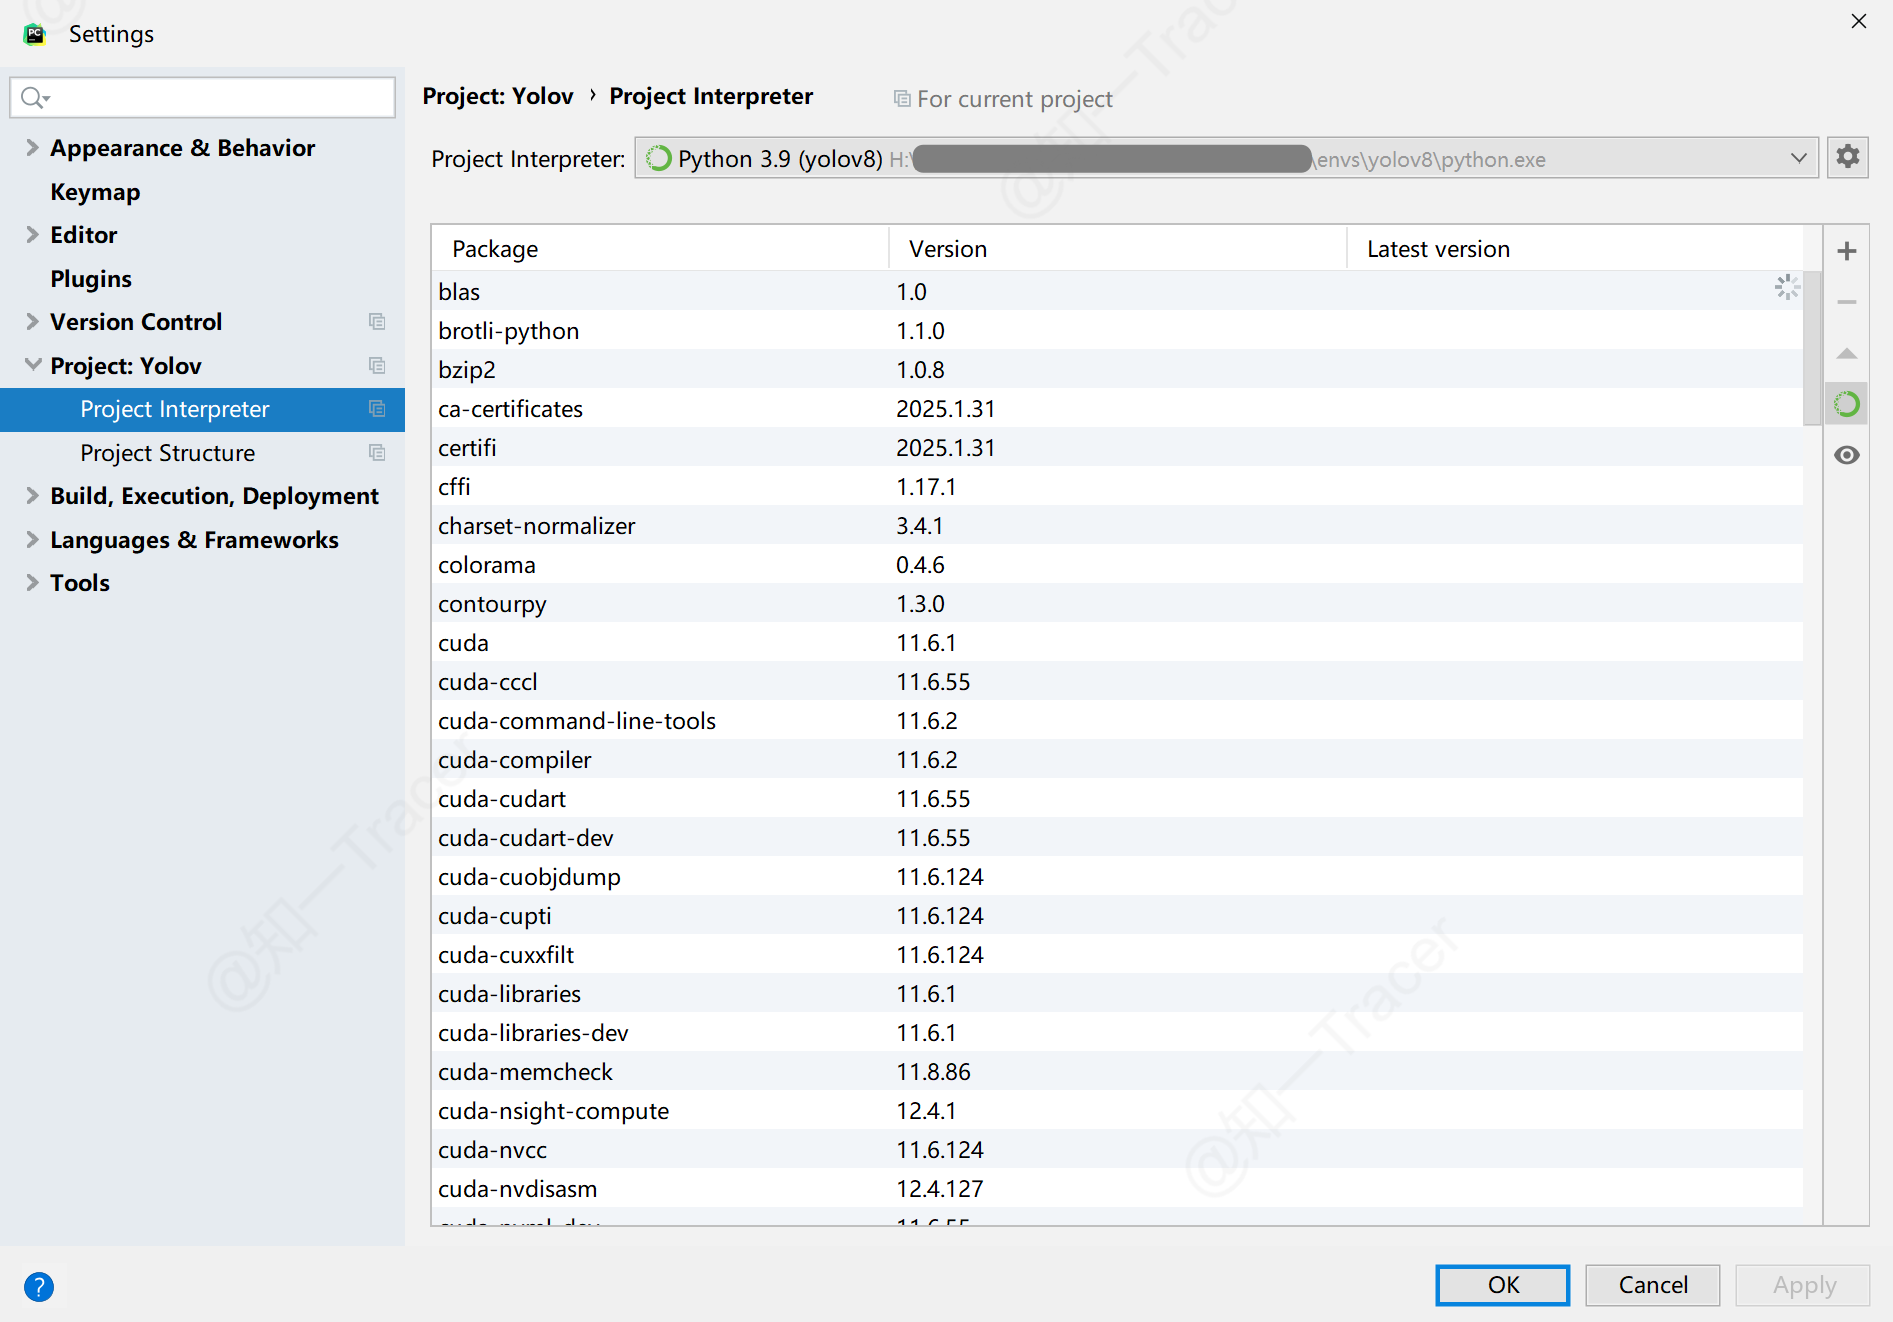Click the plus icon to install package
This screenshot has height=1322, width=1893.
(x=1847, y=251)
